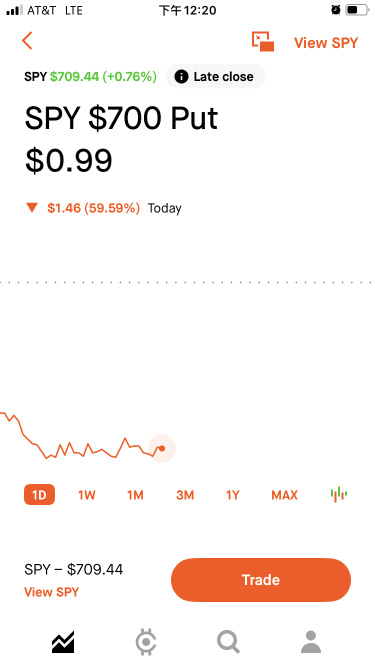Open the picture-in-picture chart icon
The image size is (375, 667).
point(263,41)
